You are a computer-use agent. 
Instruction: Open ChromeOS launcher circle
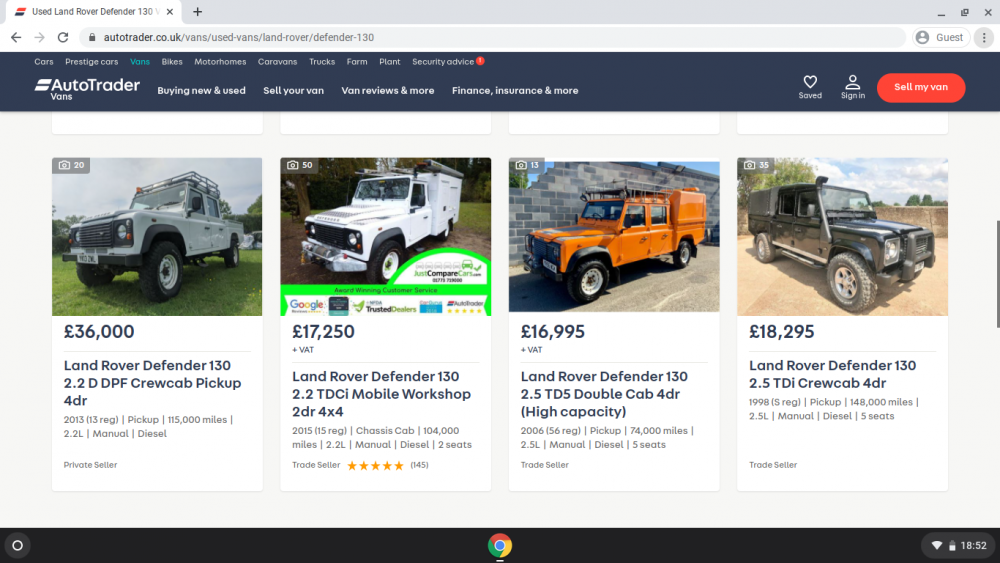point(18,546)
